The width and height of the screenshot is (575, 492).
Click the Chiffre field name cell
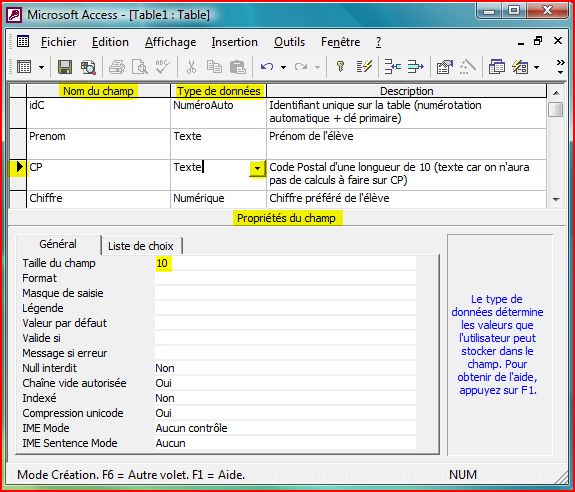[98, 199]
